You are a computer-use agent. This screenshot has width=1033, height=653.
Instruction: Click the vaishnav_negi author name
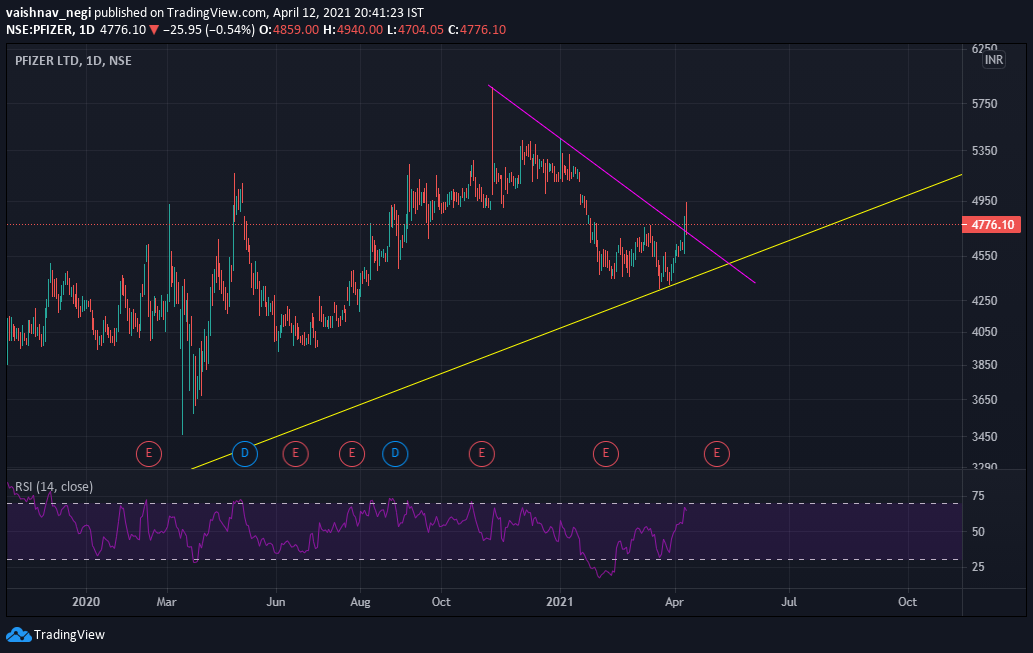[x=49, y=13]
